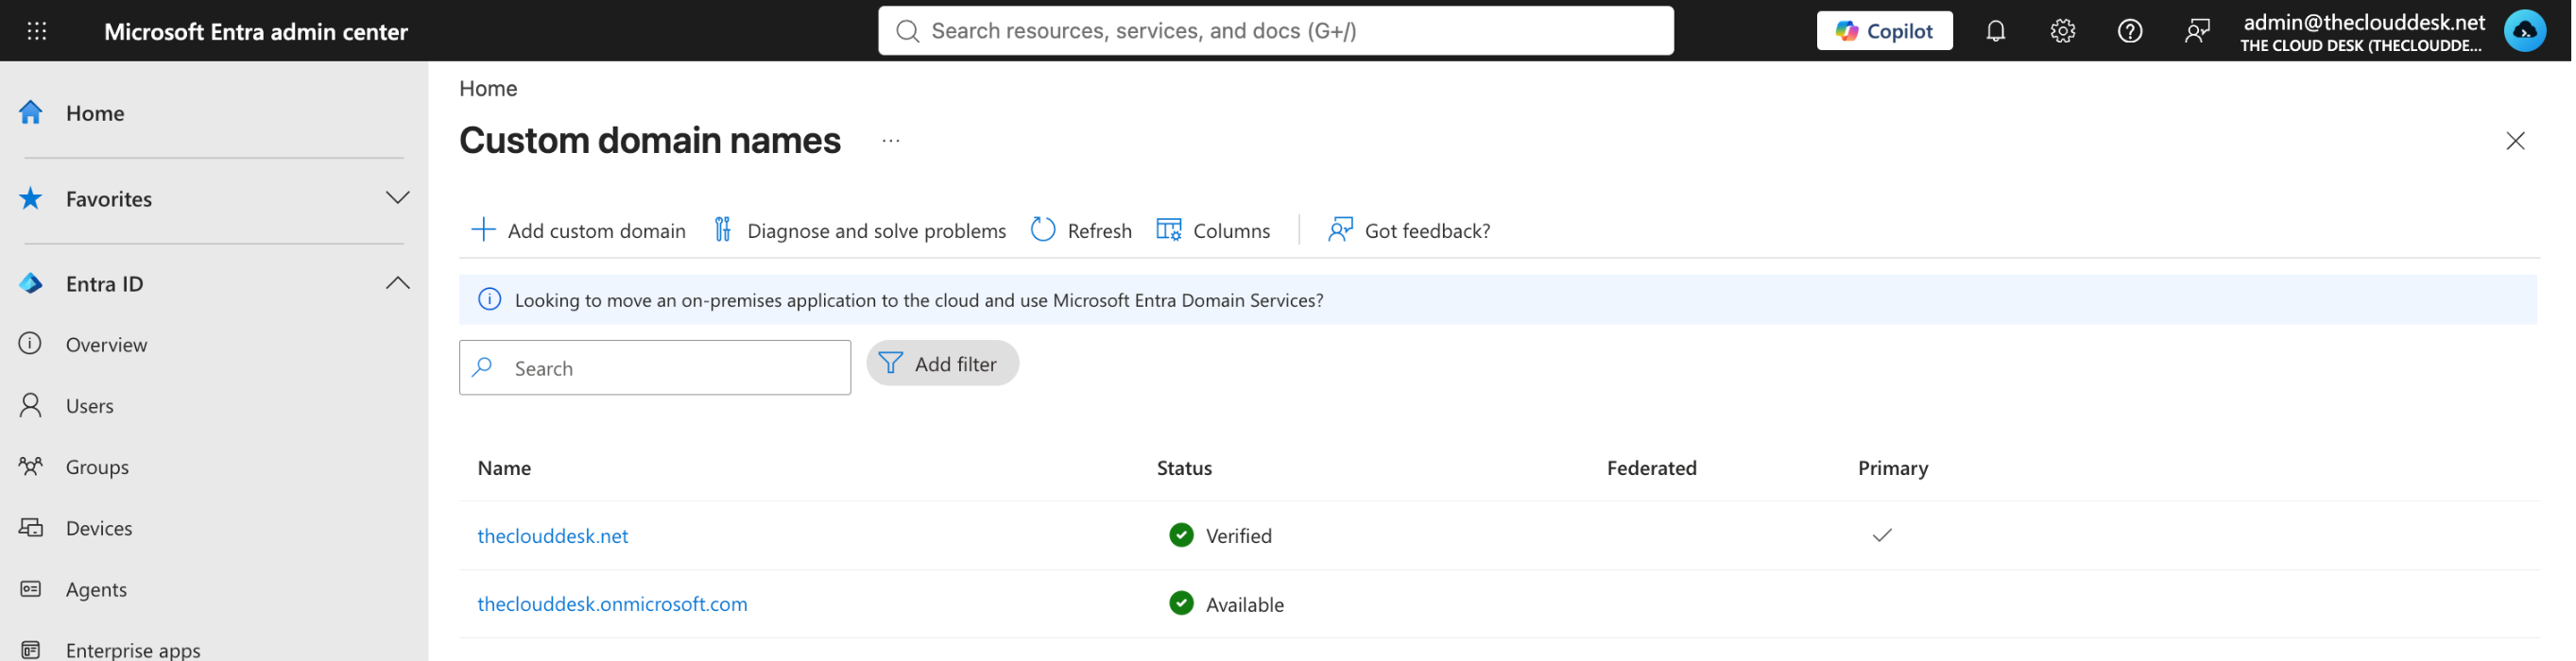Click the Entra Domain Services info banner

tap(1500, 300)
